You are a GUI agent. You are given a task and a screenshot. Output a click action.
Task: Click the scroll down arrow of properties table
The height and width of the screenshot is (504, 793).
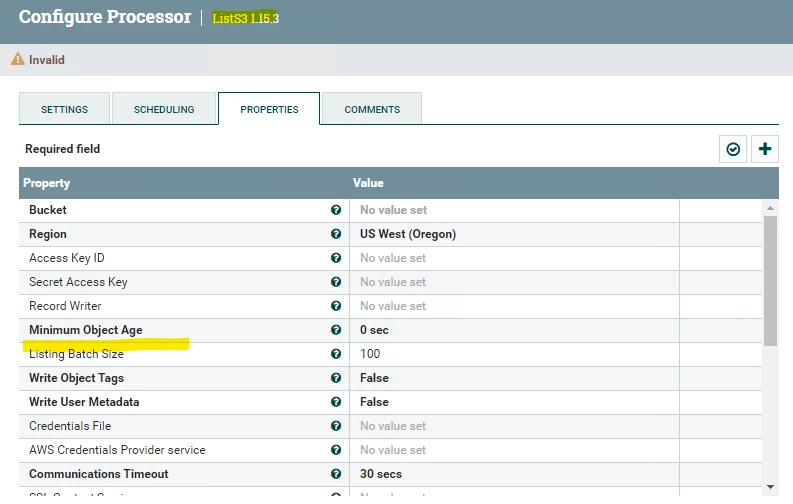point(770,487)
